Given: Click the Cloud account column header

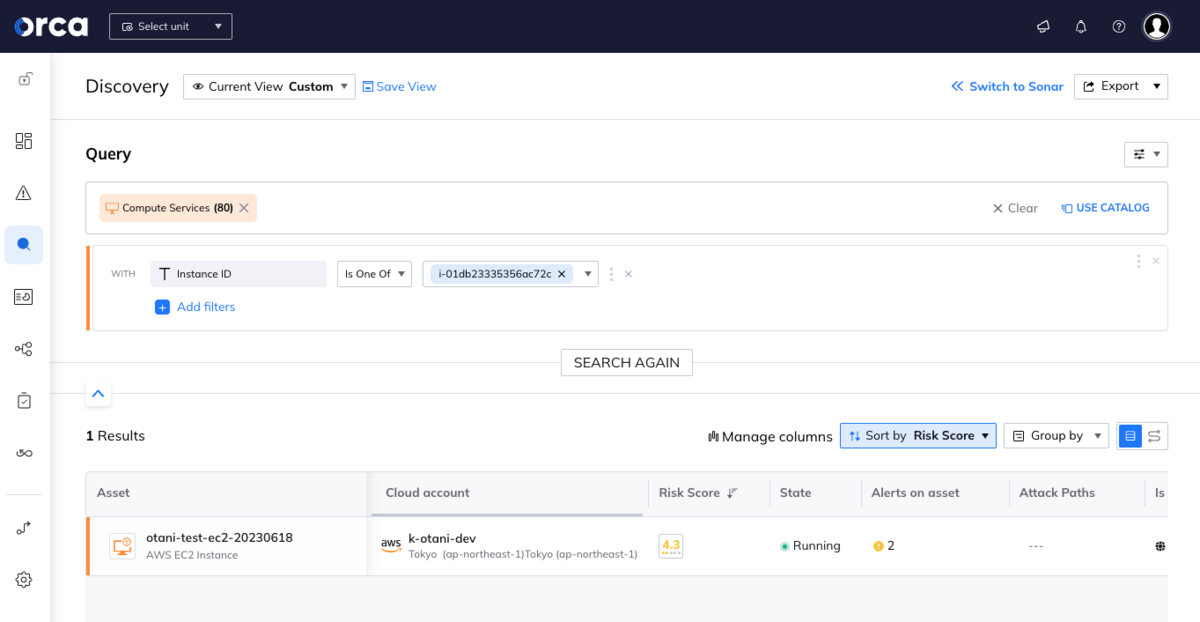Looking at the screenshot, I should pos(427,493).
